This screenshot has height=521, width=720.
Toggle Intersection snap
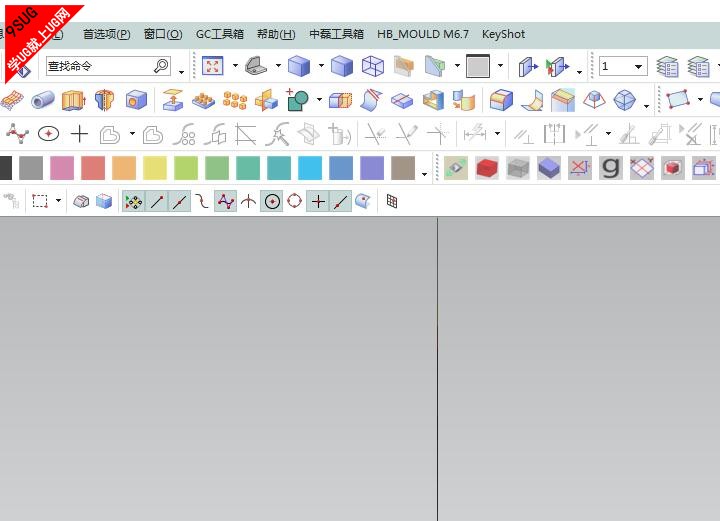[248, 202]
